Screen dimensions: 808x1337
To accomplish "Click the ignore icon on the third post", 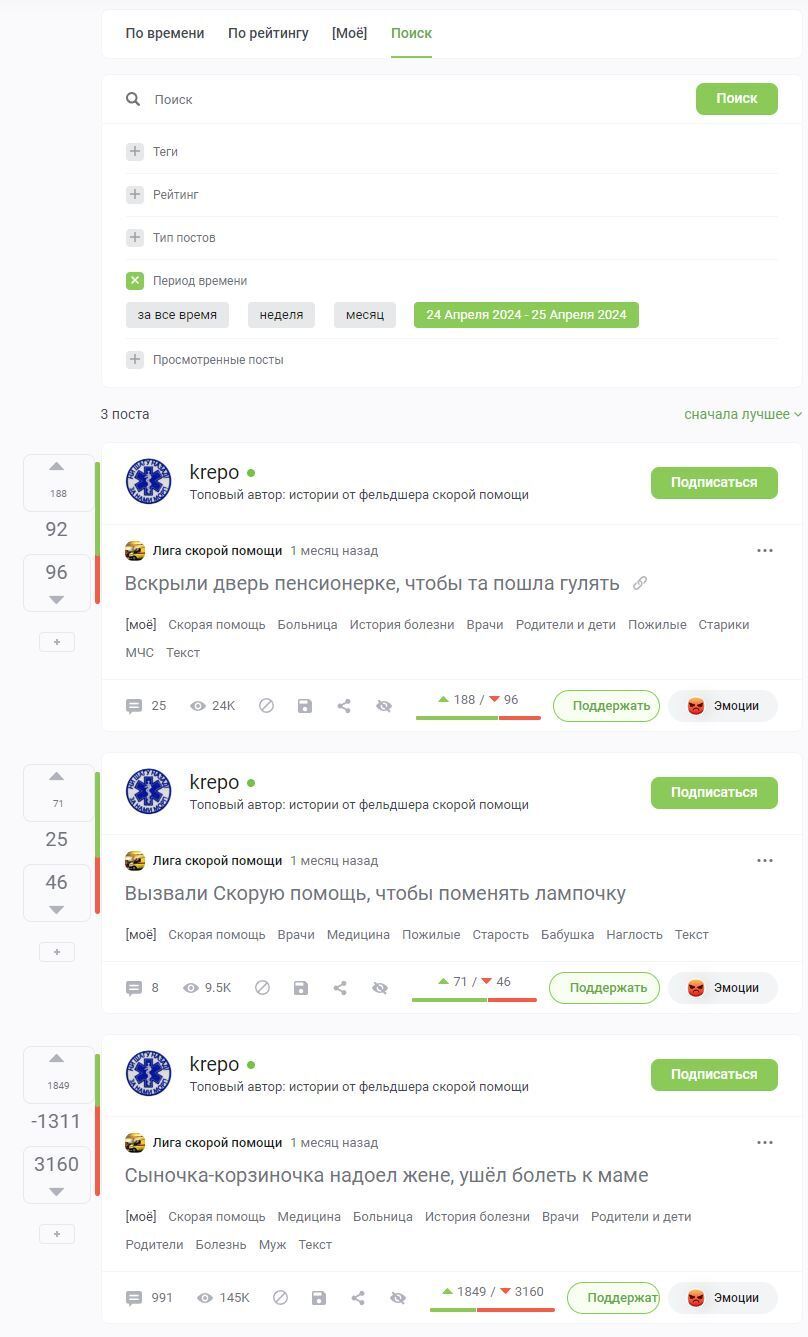I will pos(281,1298).
